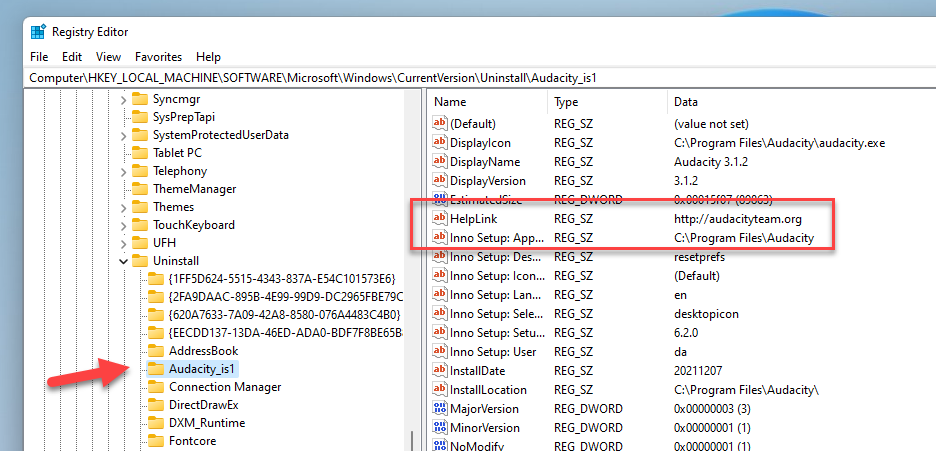The image size is (936, 451).
Task: Select the {1FF5D624-5515-4343-837A-E54C101573E6} key
Action: tap(282, 279)
